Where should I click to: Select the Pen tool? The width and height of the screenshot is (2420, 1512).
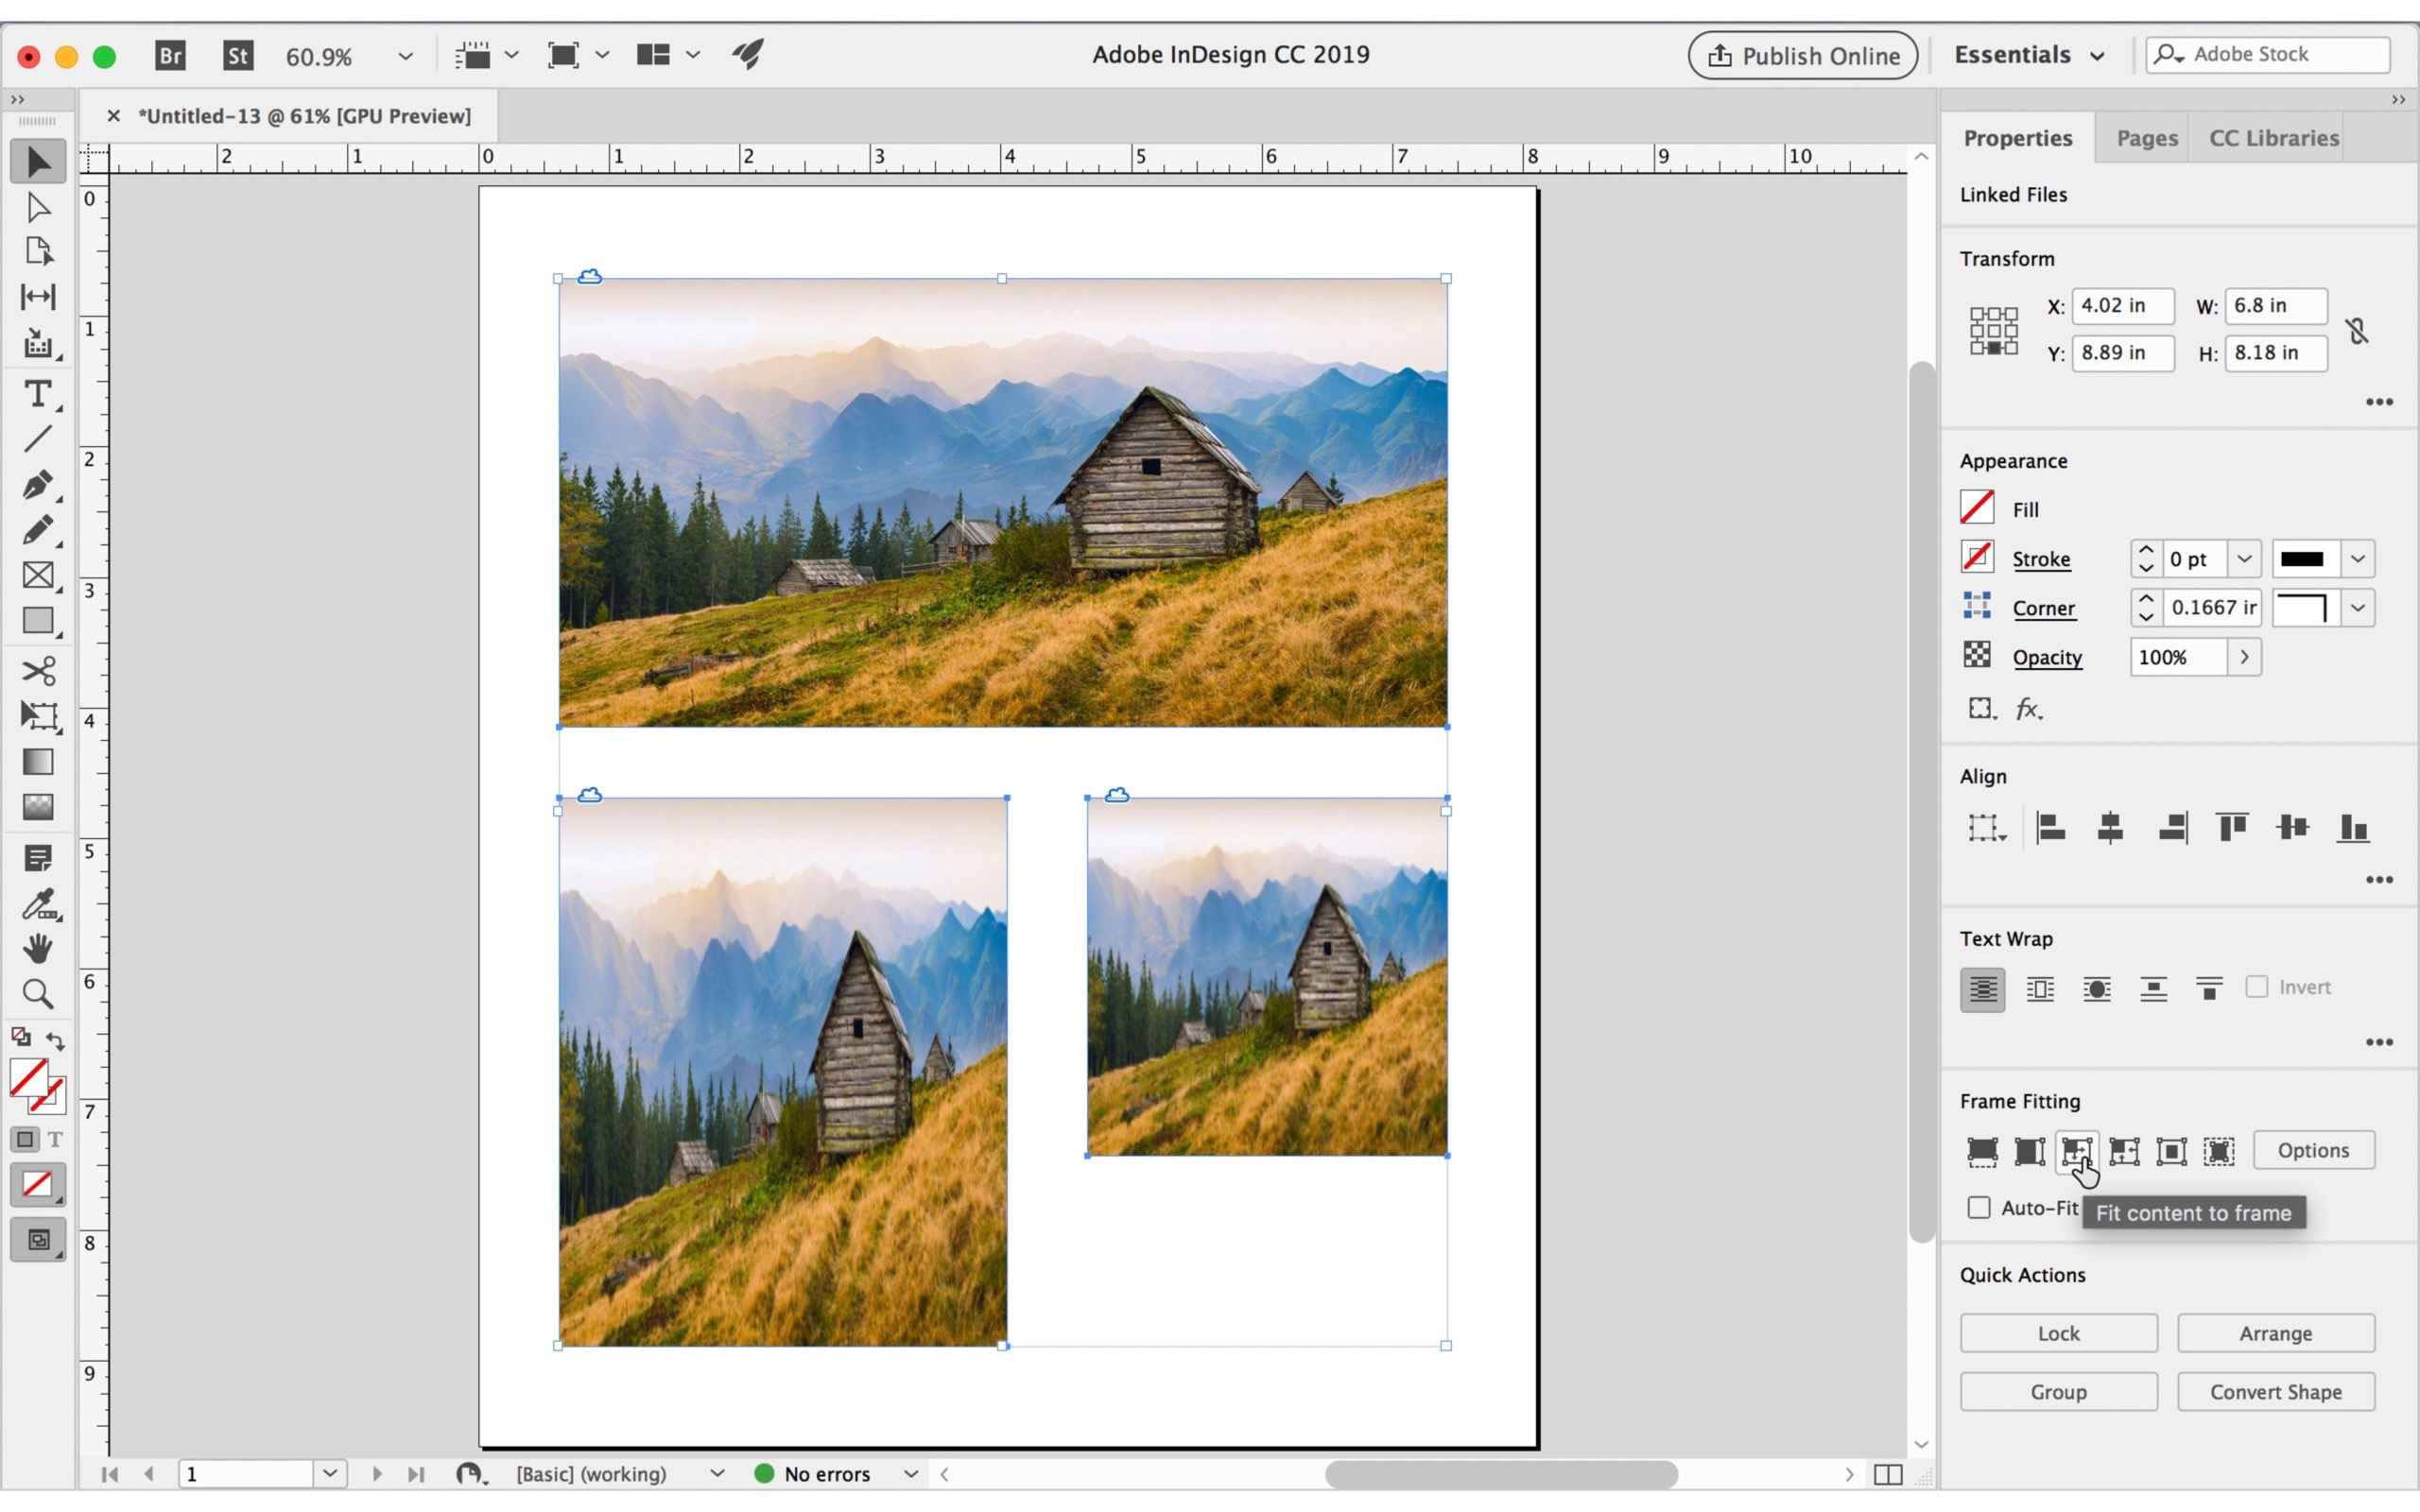coord(38,485)
